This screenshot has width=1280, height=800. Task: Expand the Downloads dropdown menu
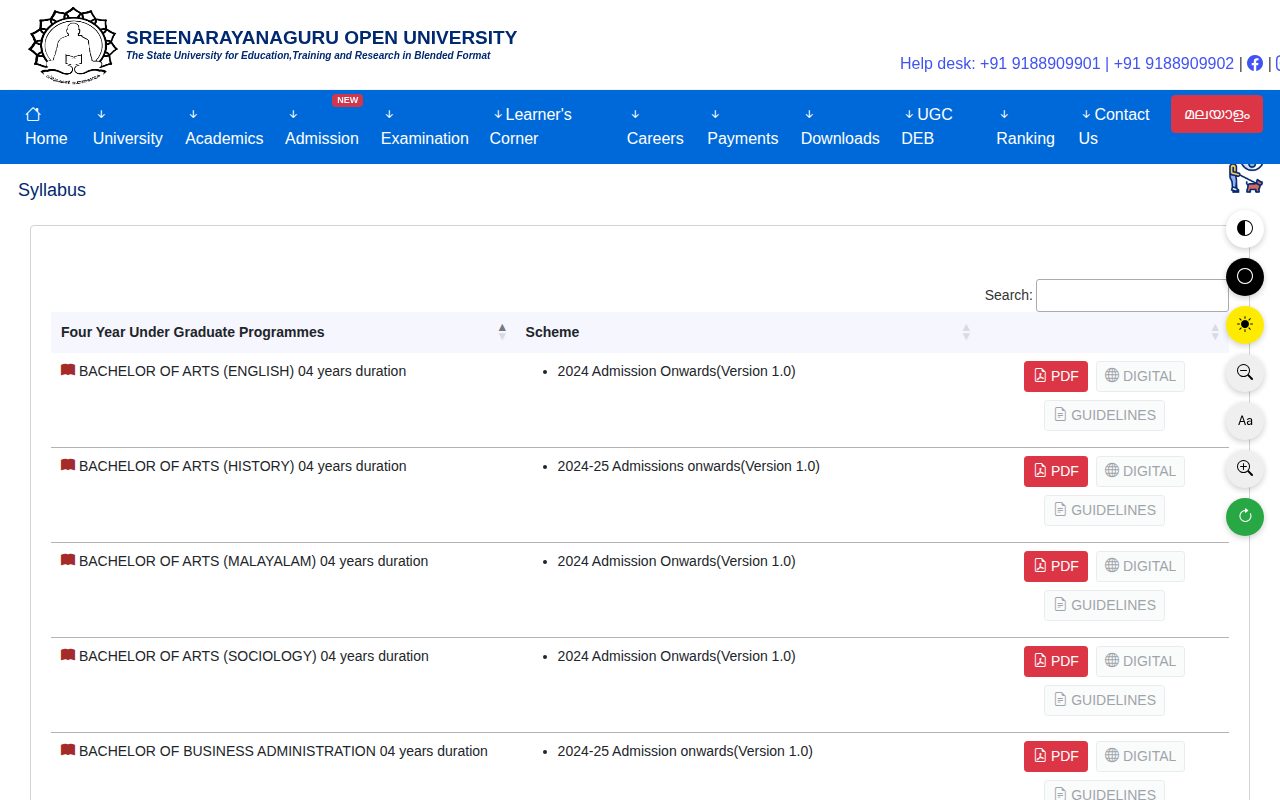pyautogui.click(x=840, y=127)
